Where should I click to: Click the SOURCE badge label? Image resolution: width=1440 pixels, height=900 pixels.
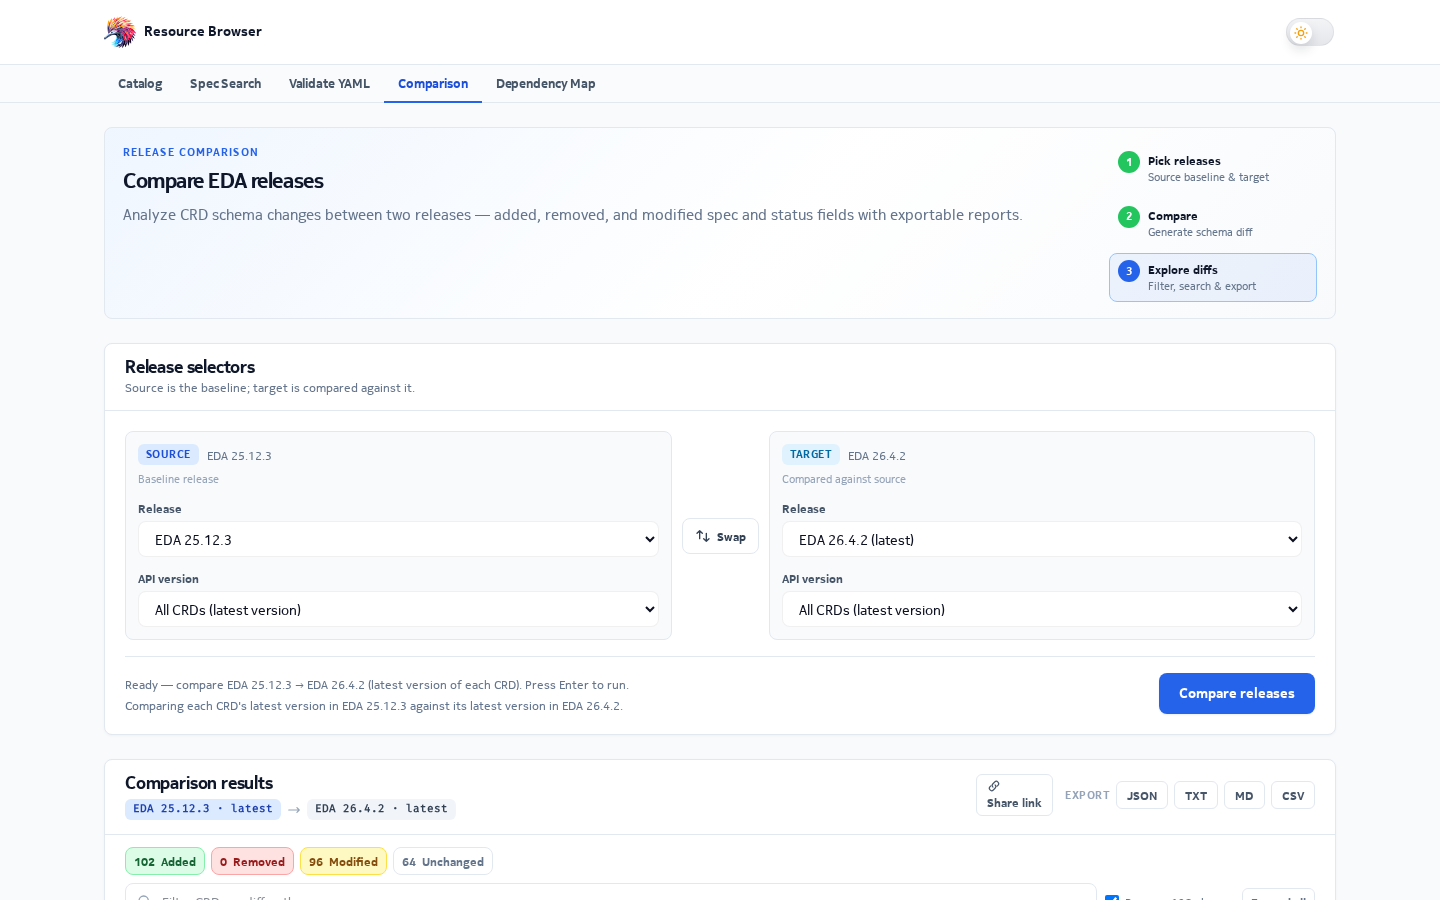click(168, 455)
